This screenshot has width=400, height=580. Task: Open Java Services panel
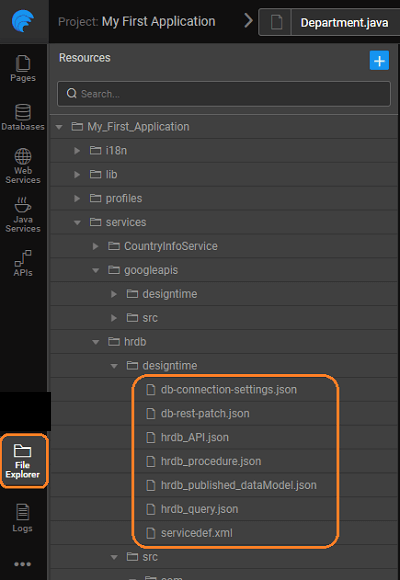click(x=23, y=215)
